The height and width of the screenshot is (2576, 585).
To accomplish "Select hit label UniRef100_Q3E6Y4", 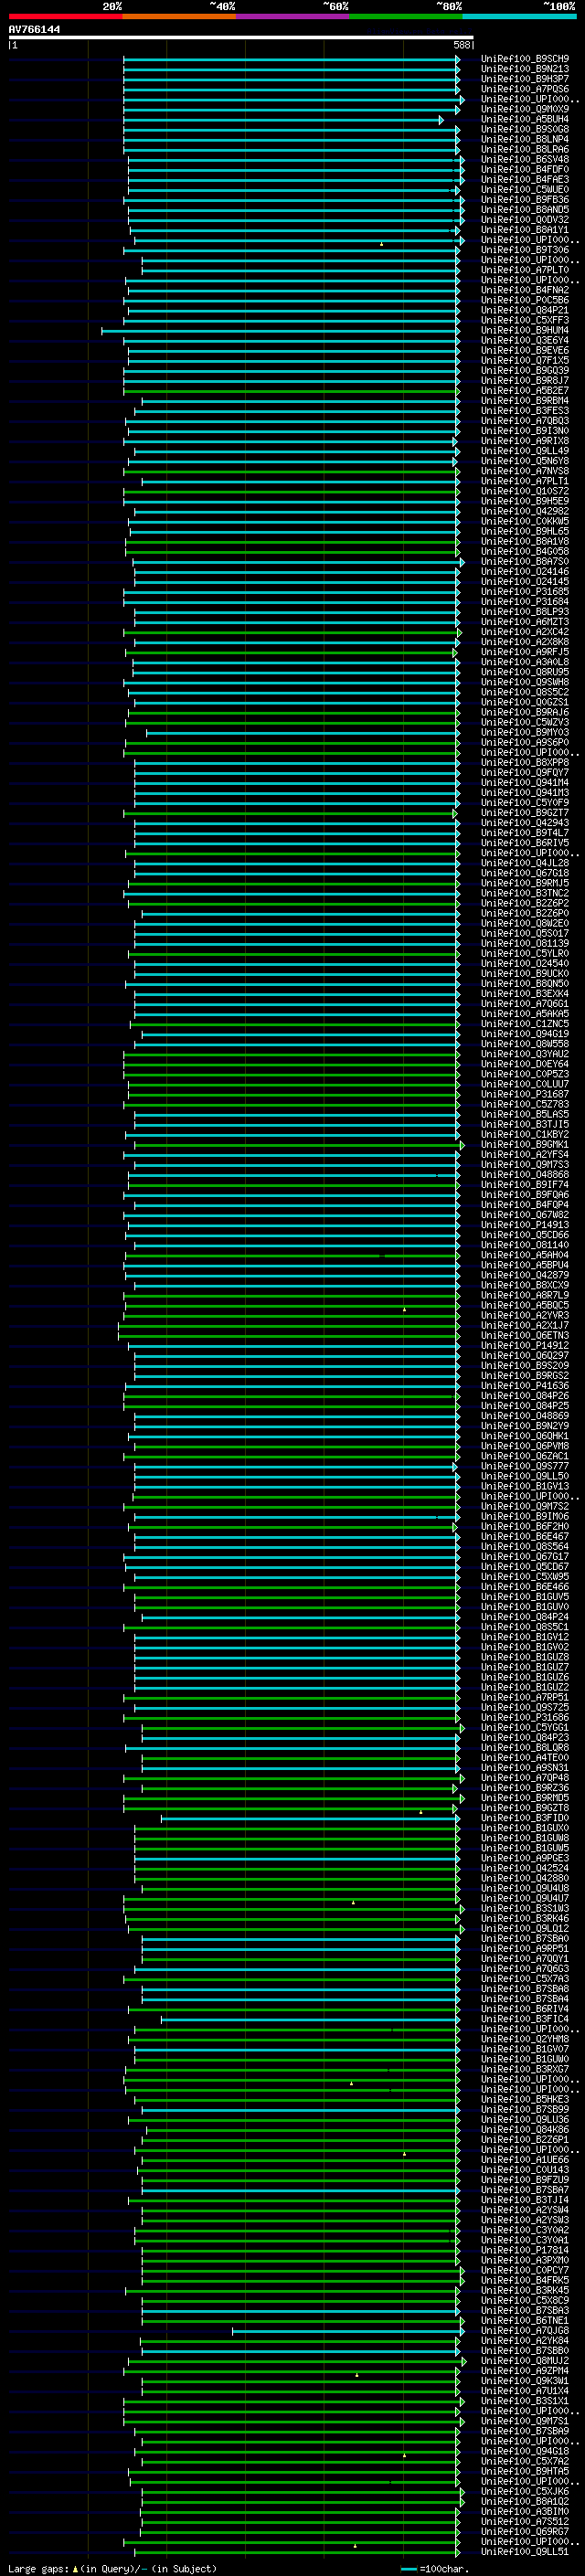I will (525, 341).
